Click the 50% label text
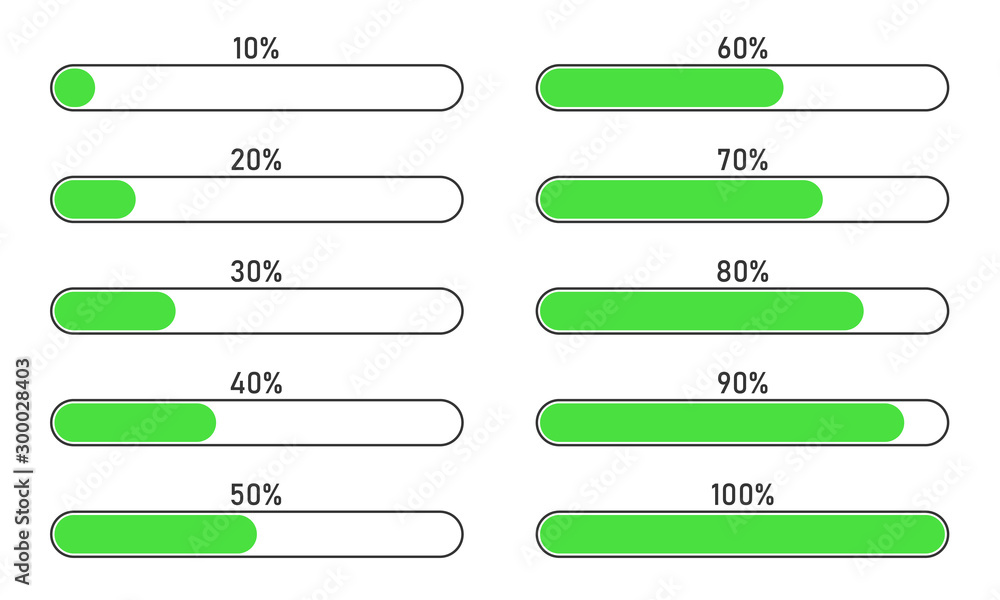The height and width of the screenshot is (600, 1000). [256, 495]
